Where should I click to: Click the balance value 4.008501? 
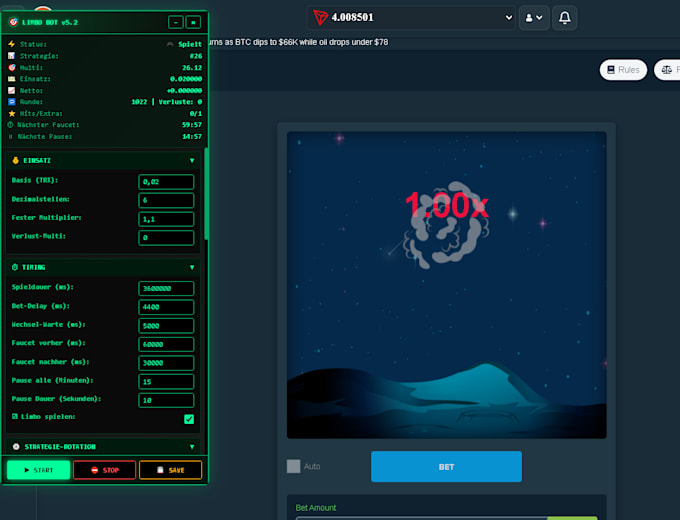(352, 17)
